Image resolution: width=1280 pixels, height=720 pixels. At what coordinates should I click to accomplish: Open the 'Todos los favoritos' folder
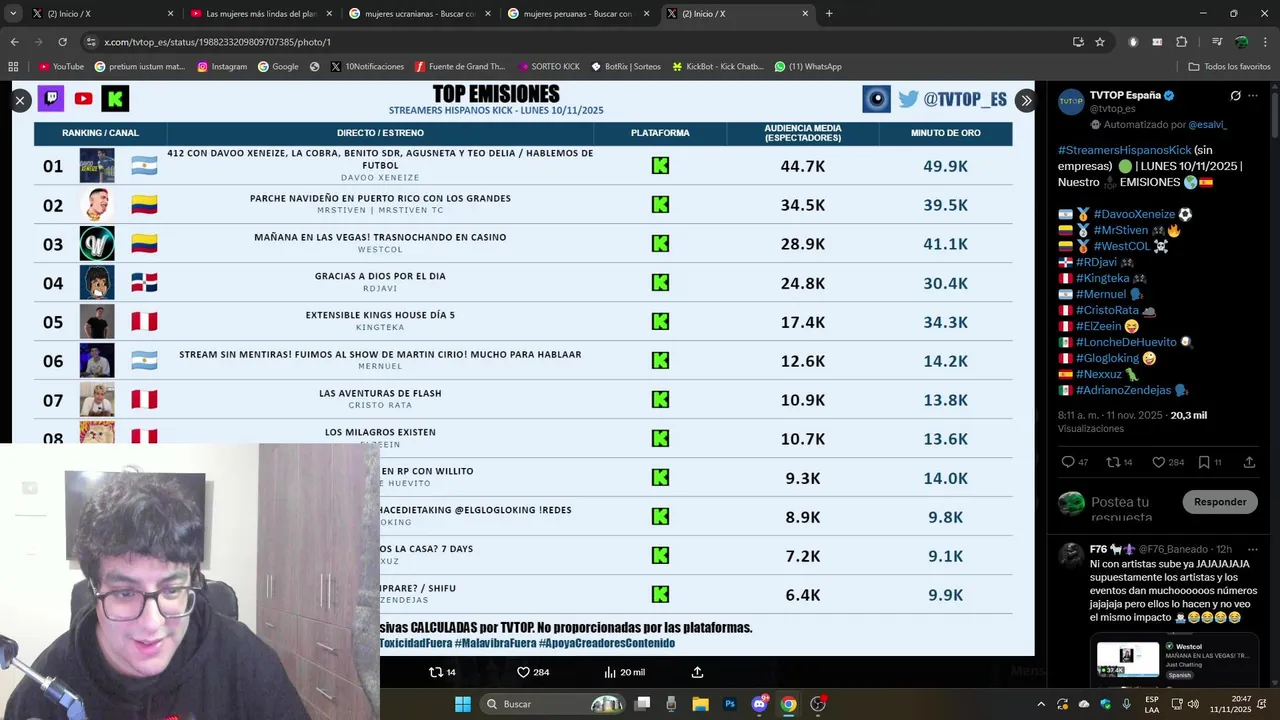[x=1229, y=67]
